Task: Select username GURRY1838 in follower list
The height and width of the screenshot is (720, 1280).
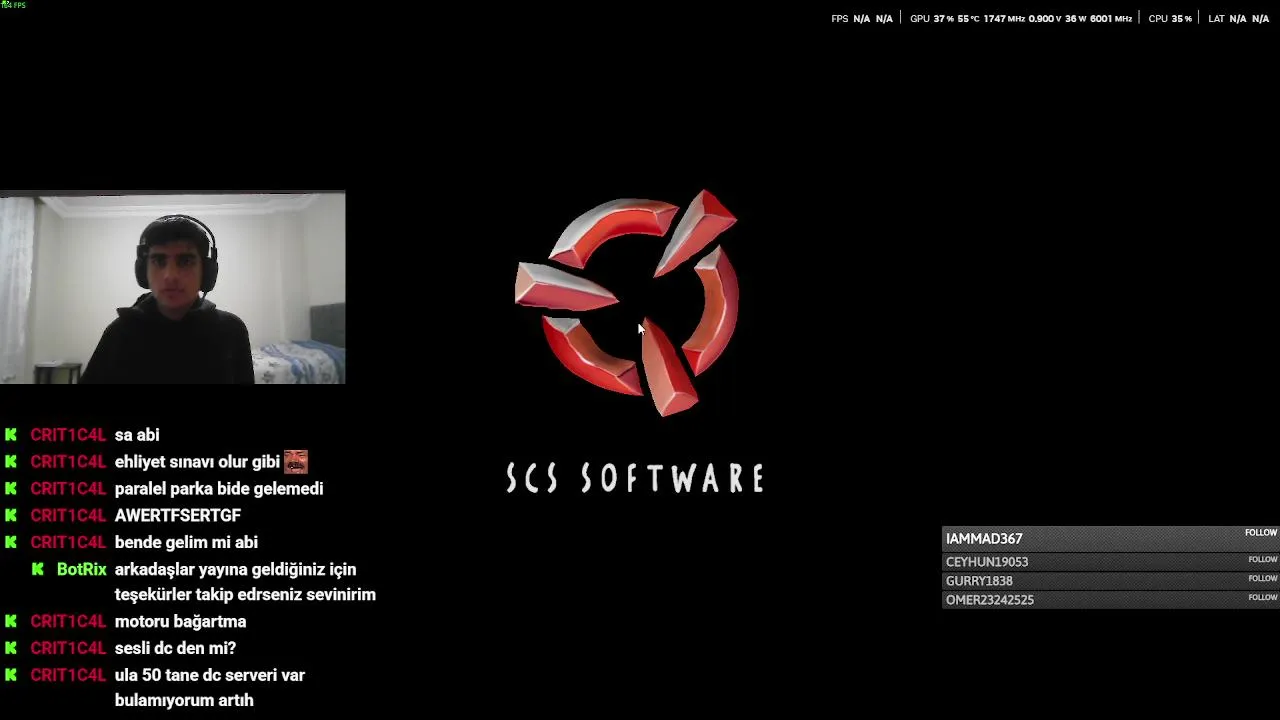Action: click(x=979, y=581)
